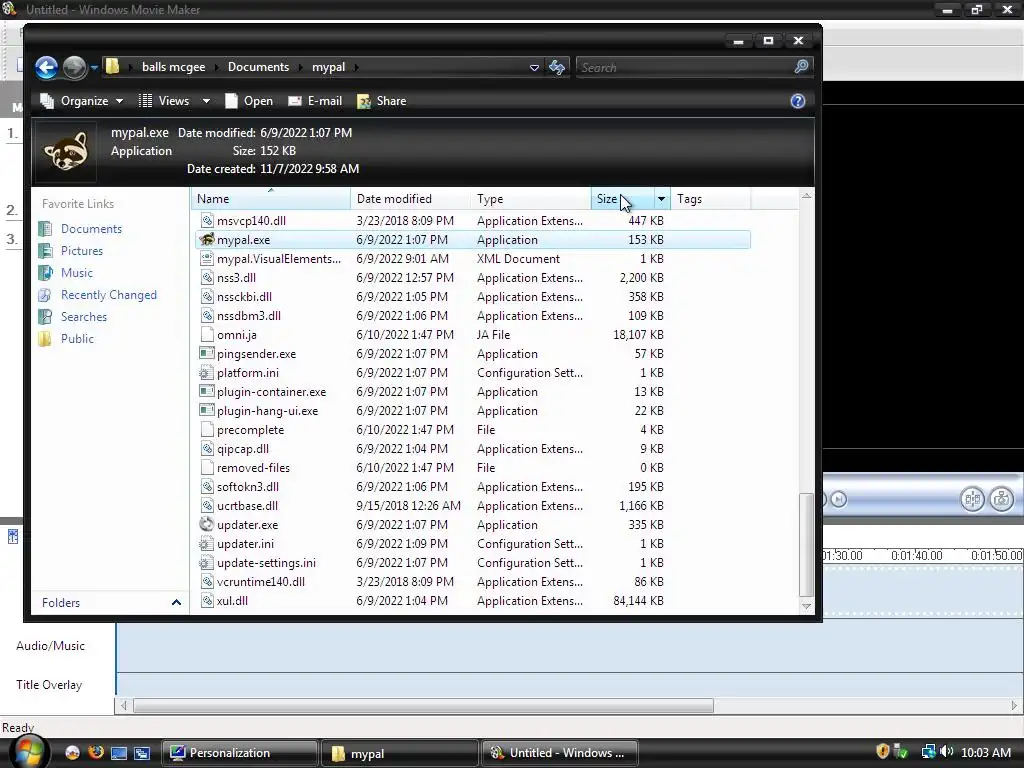Click the search magnifier icon

tap(801, 67)
